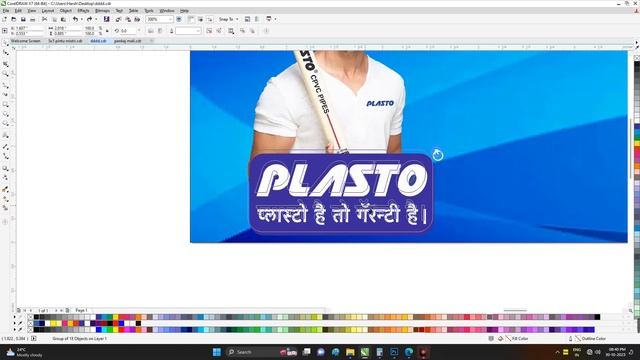The image size is (640, 360).
Task: Click the Redo arrow icon
Action: tap(89, 19)
